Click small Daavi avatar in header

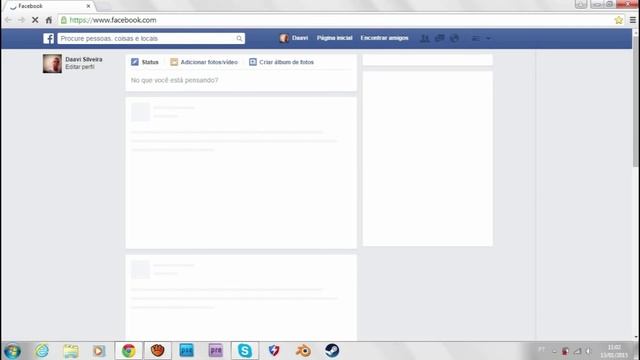[284, 38]
